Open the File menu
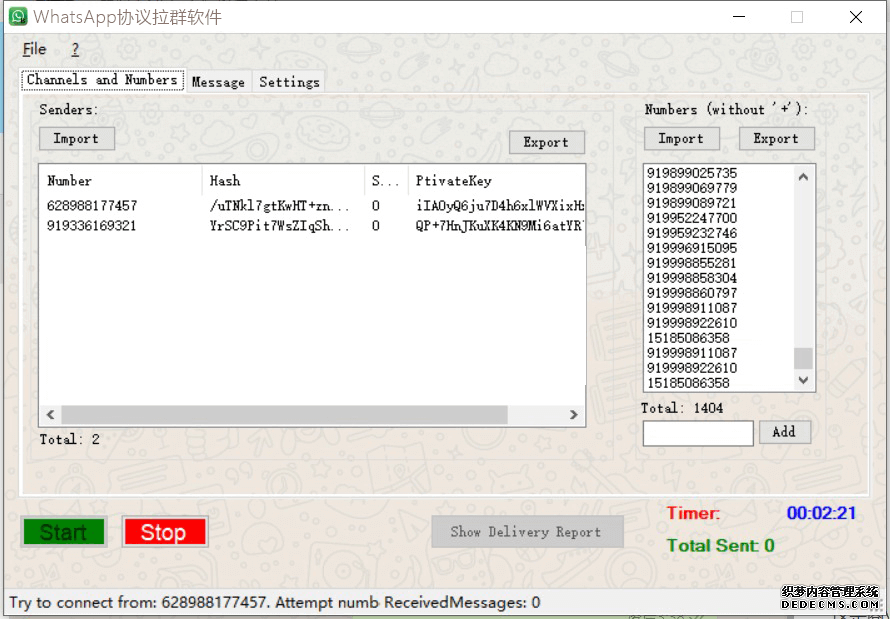This screenshot has height=619, width=890. click(34, 49)
